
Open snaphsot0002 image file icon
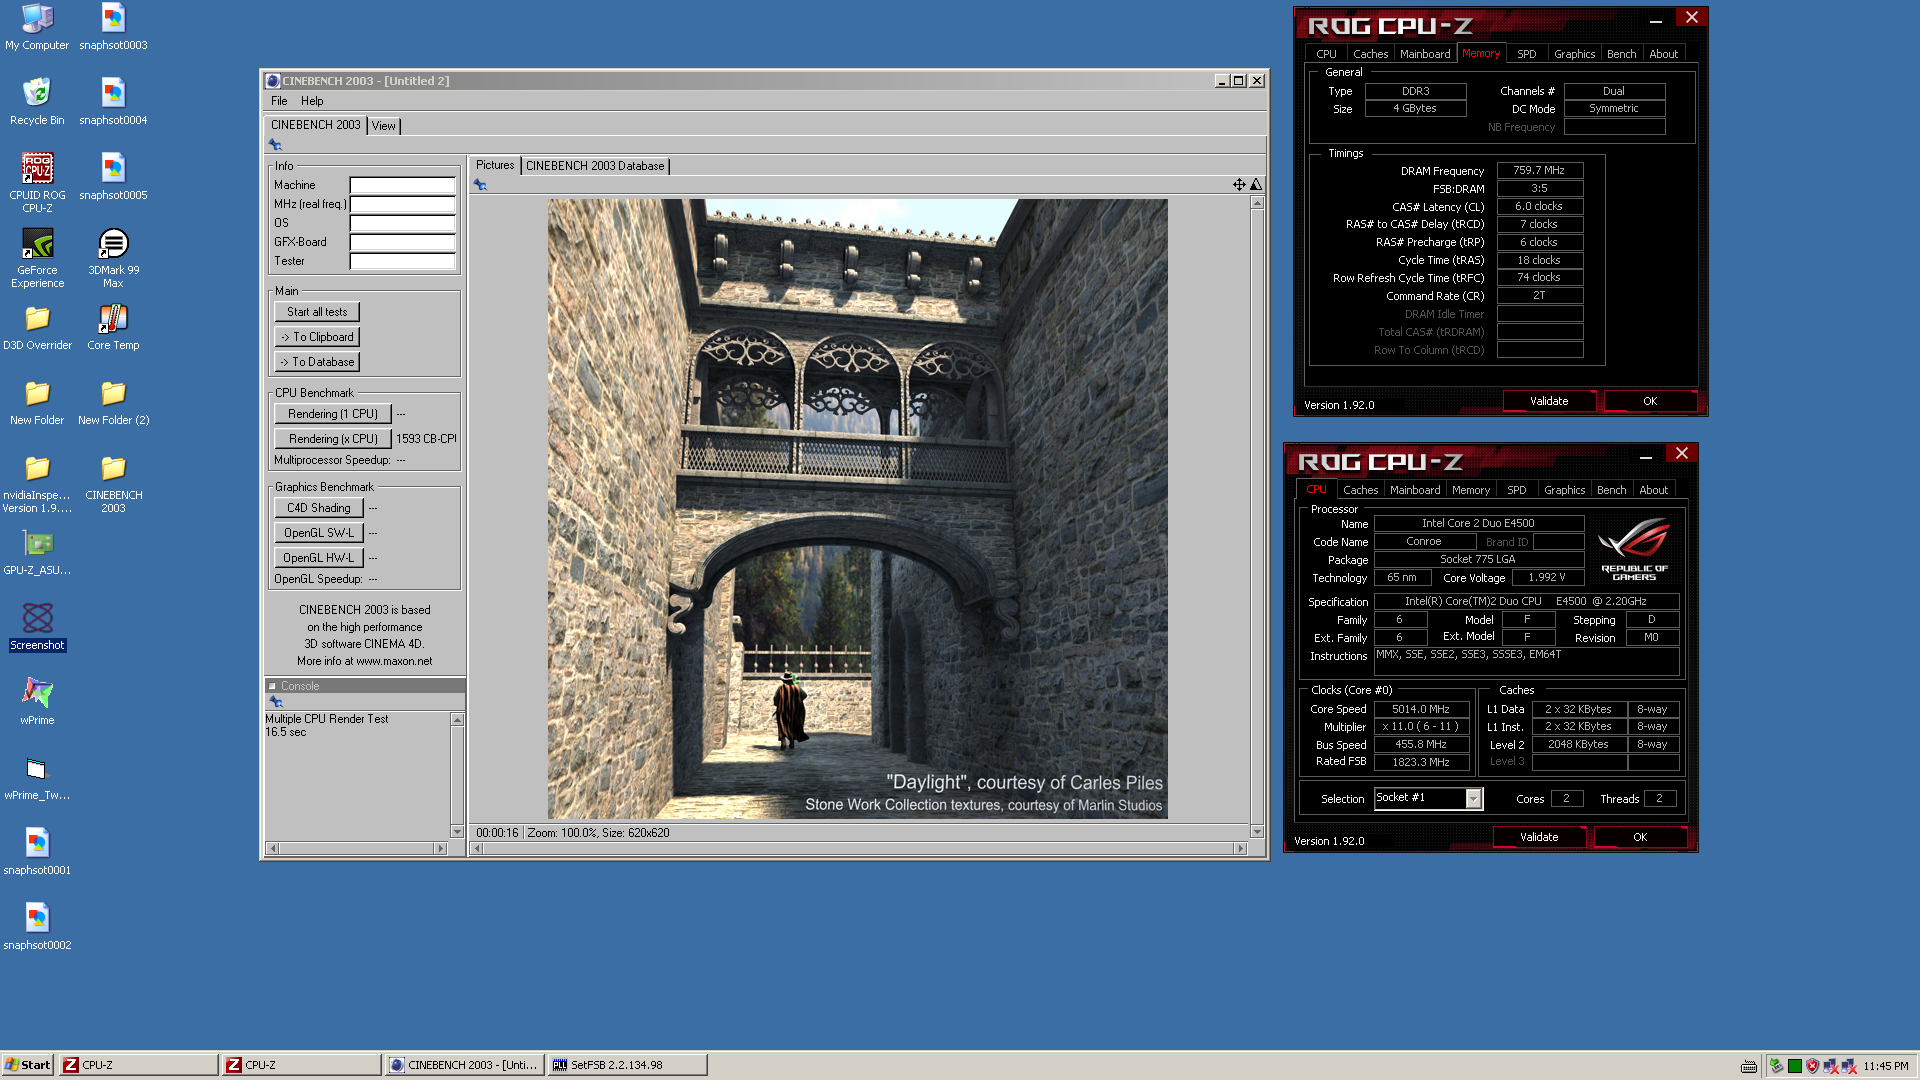click(x=37, y=927)
